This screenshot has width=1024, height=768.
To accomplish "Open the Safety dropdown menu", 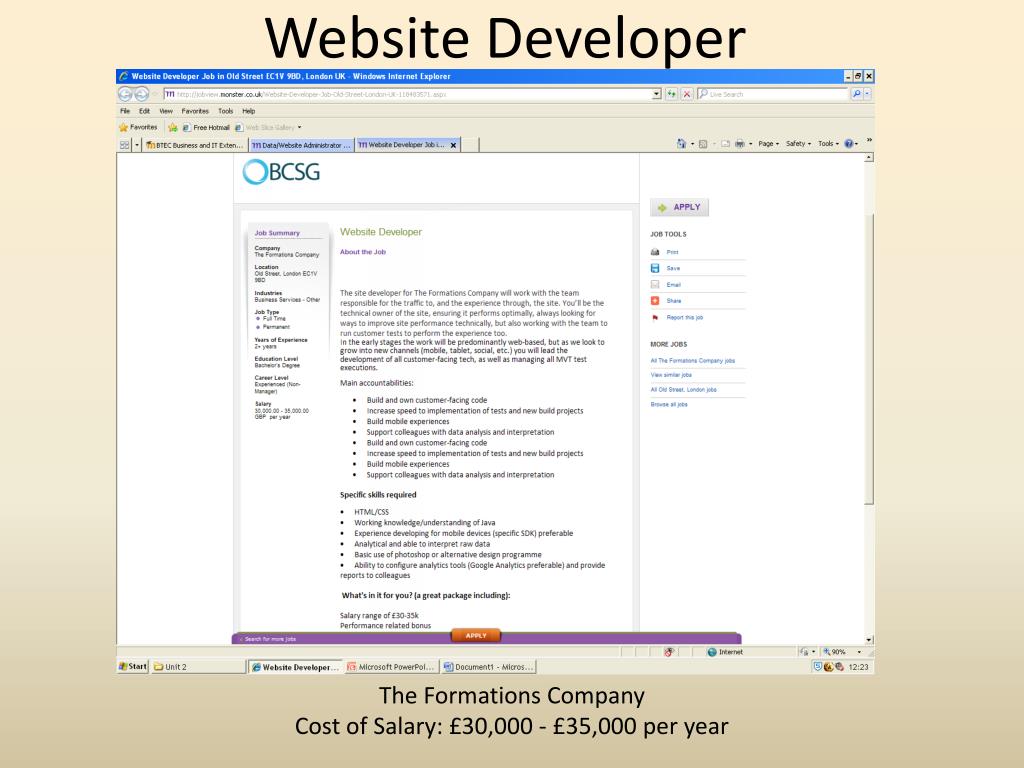I will tap(798, 144).
